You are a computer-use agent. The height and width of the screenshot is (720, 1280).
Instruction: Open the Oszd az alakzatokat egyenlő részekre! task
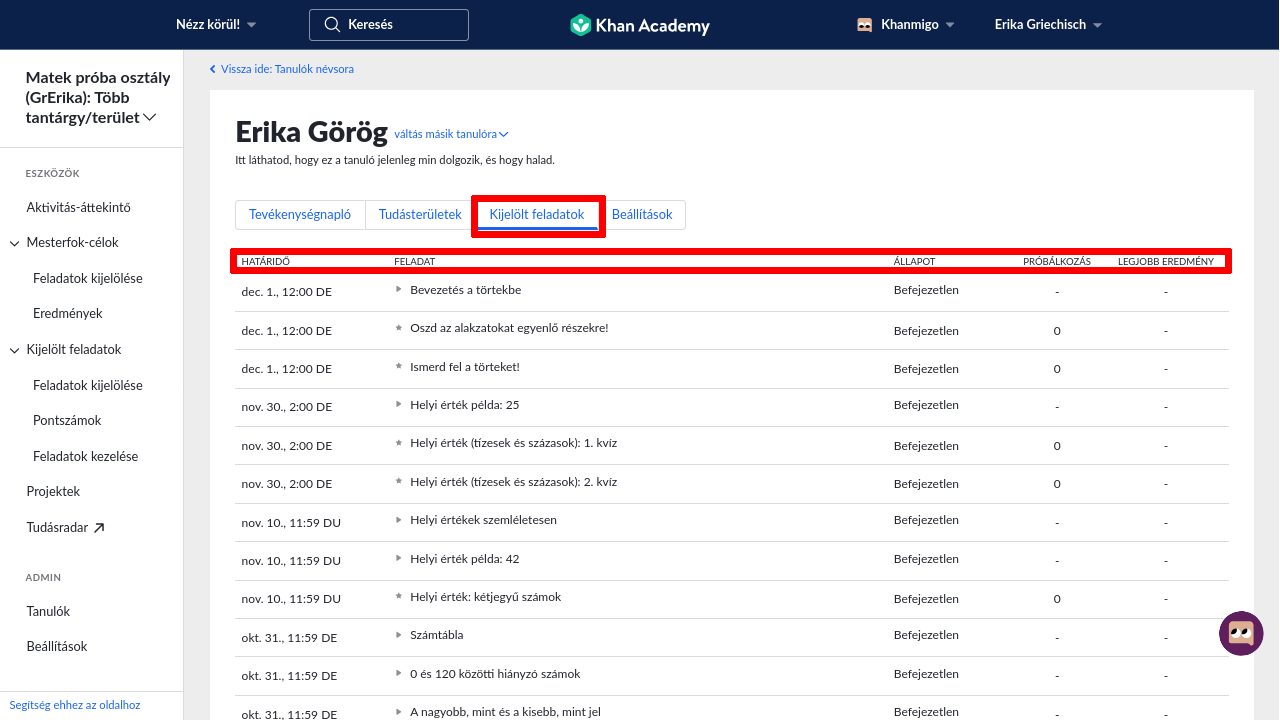509,328
